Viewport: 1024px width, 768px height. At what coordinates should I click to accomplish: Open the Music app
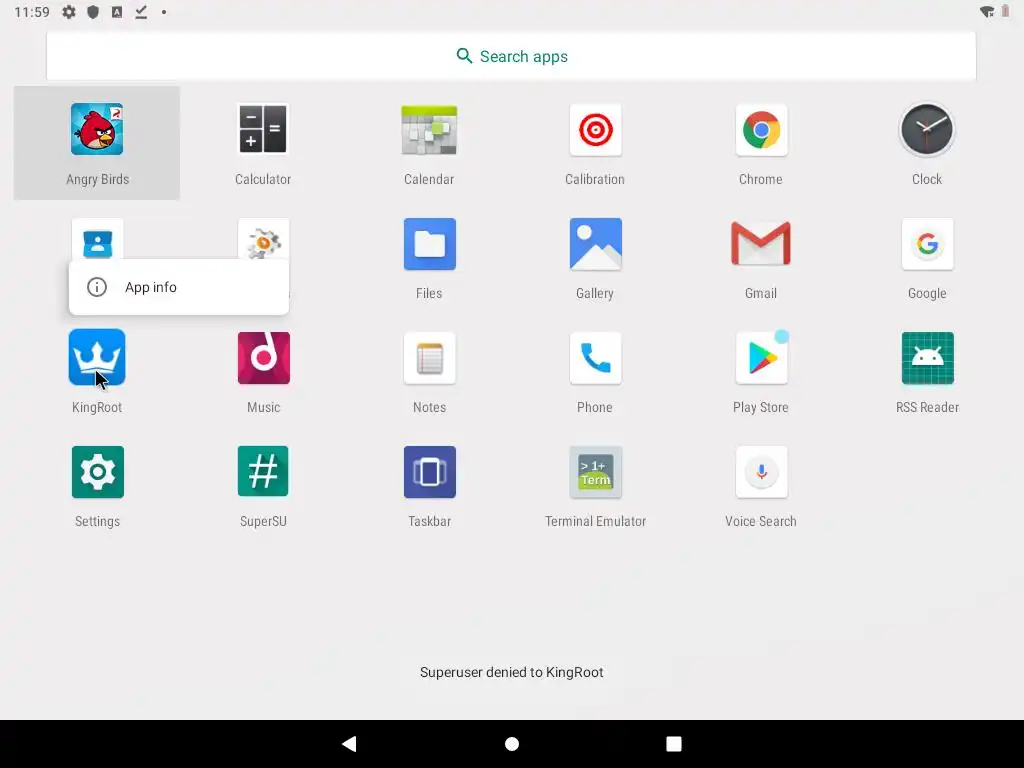263,358
